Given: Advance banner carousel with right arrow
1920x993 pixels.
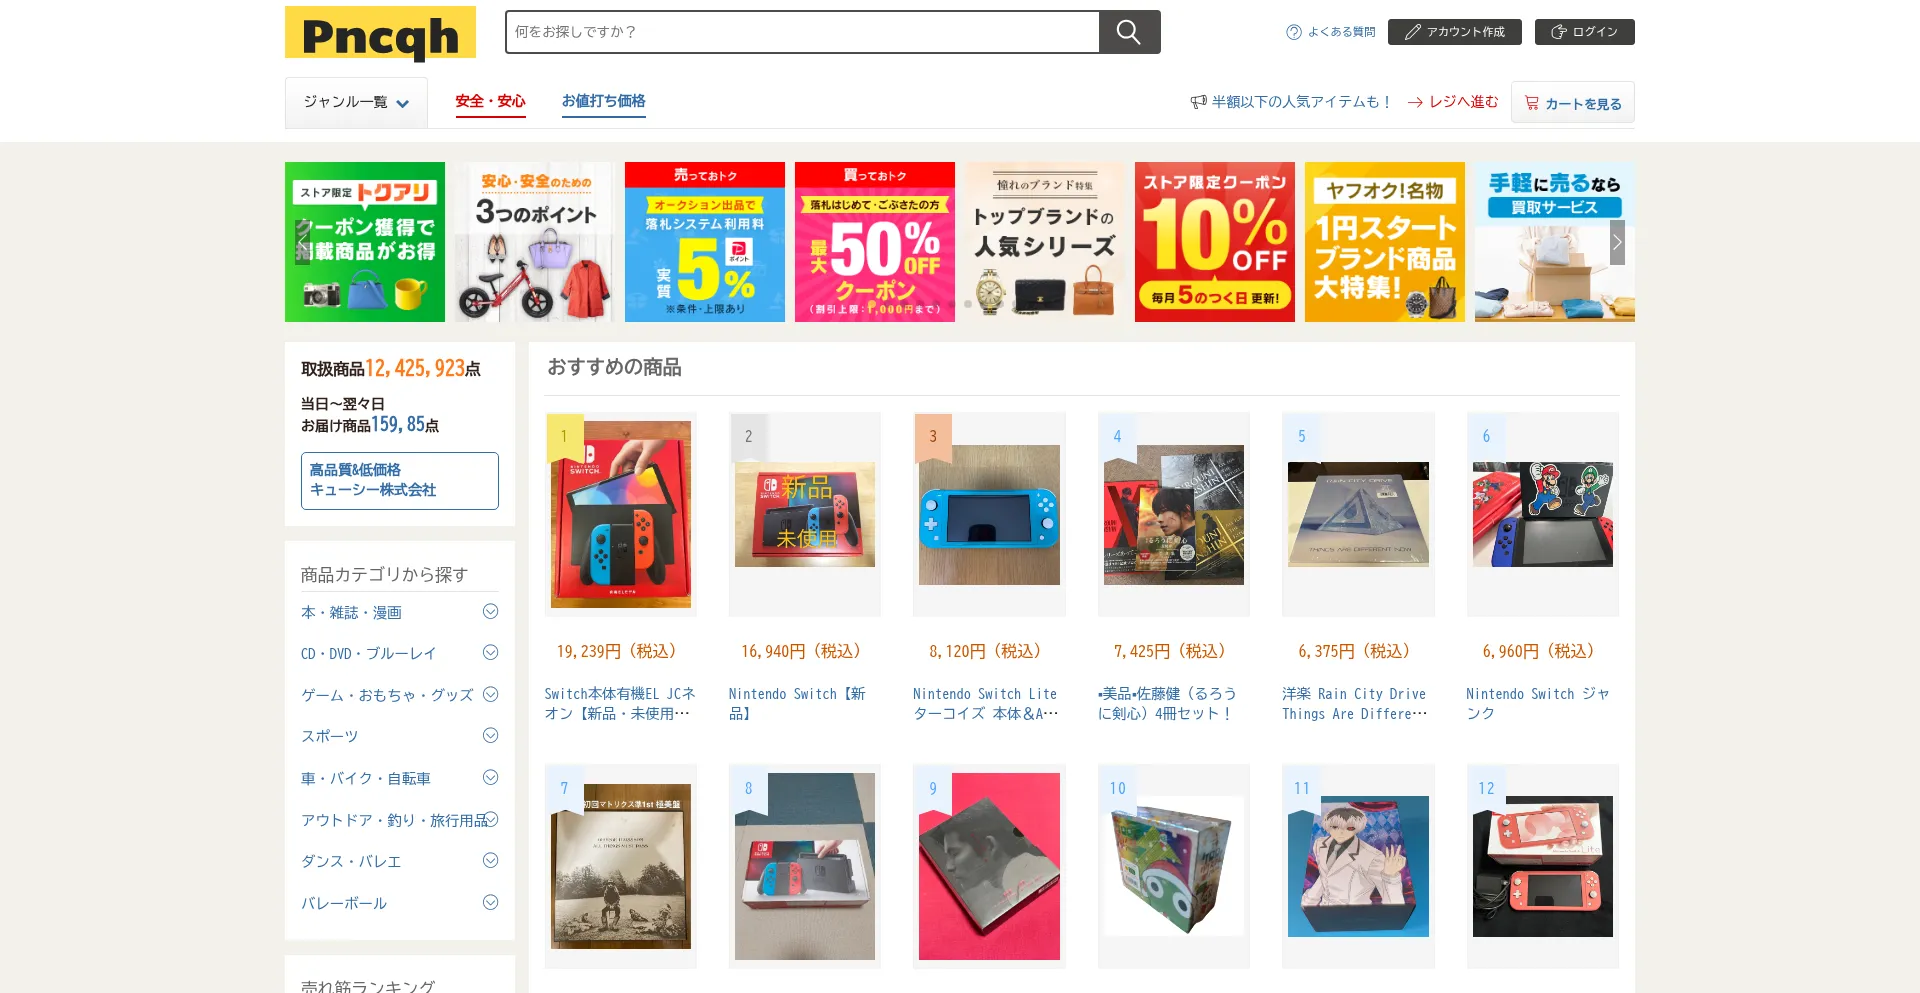Looking at the screenshot, I should 1617,242.
